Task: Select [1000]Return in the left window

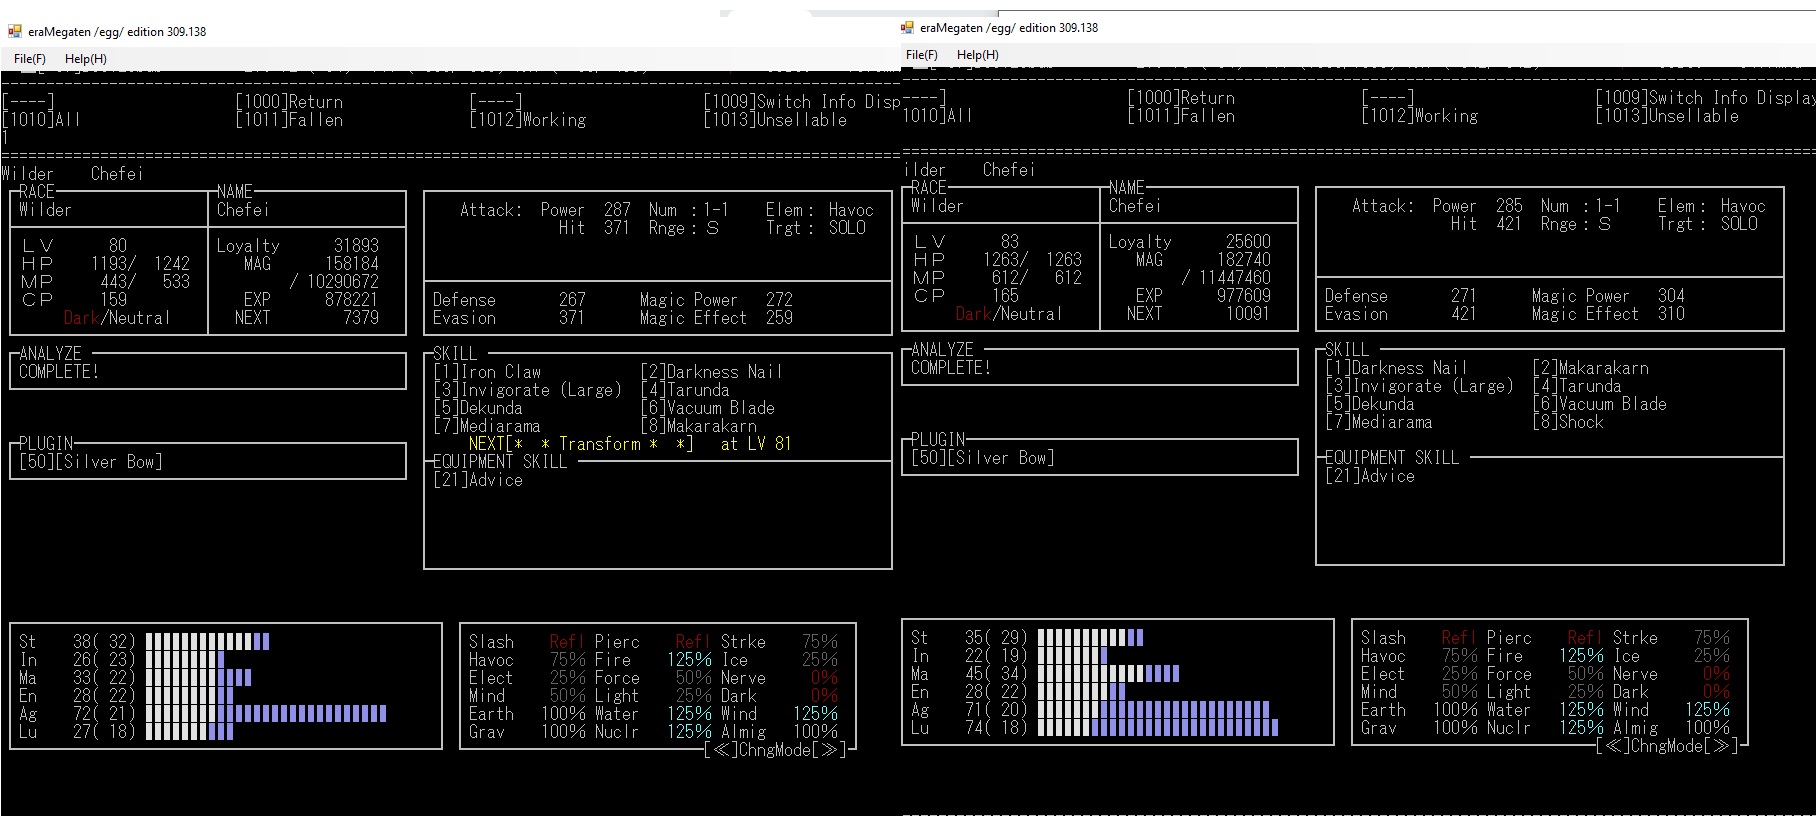Action: pyautogui.click(x=289, y=102)
